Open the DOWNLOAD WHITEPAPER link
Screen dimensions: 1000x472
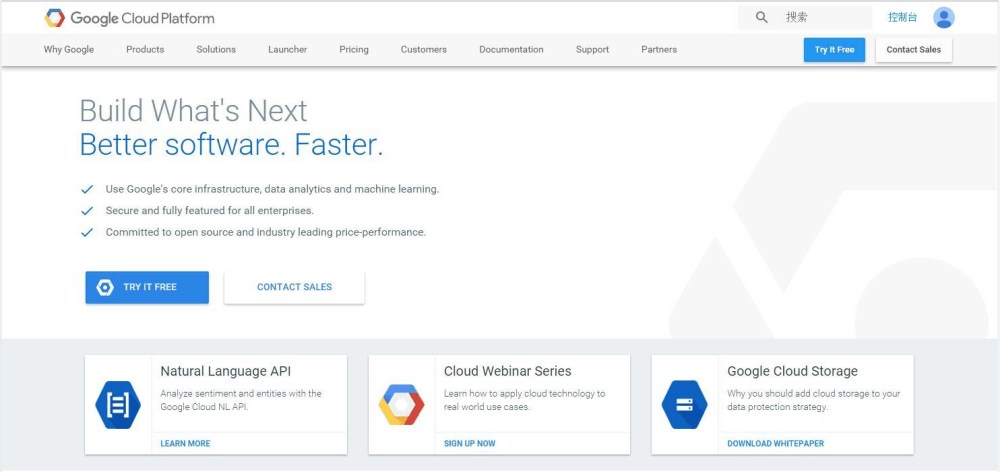[x=776, y=443]
